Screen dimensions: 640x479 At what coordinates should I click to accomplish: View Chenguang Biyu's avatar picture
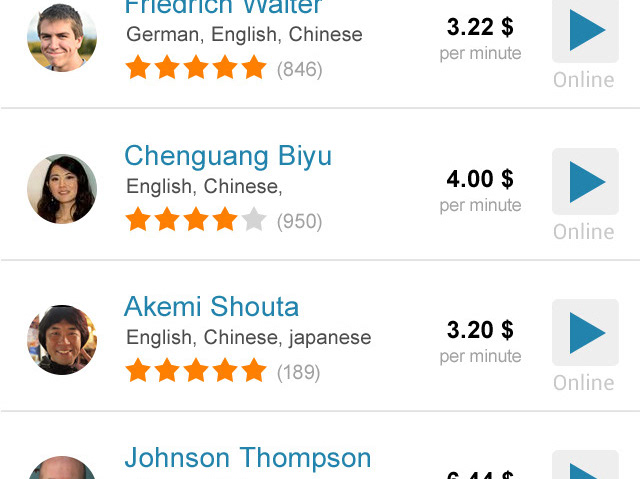[62, 188]
